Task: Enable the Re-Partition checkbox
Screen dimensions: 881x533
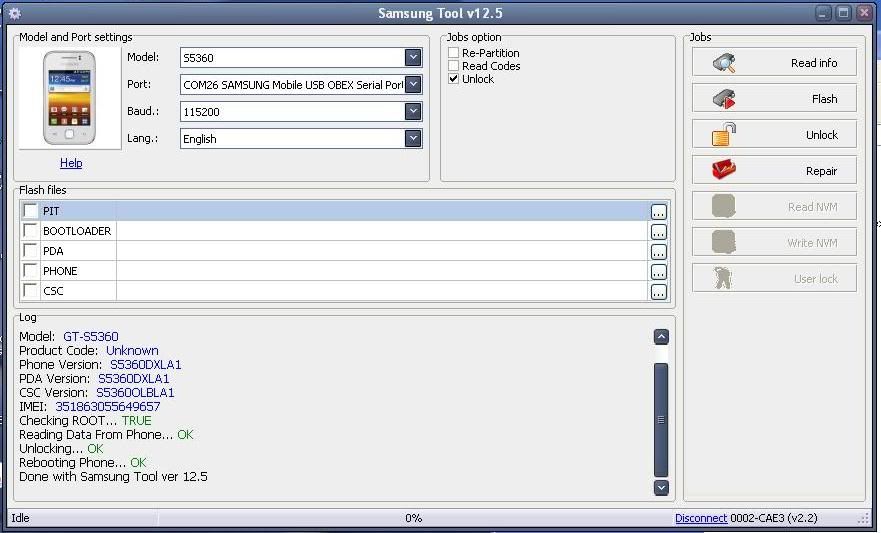Action: pyautogui.click(x=453, y=53)
